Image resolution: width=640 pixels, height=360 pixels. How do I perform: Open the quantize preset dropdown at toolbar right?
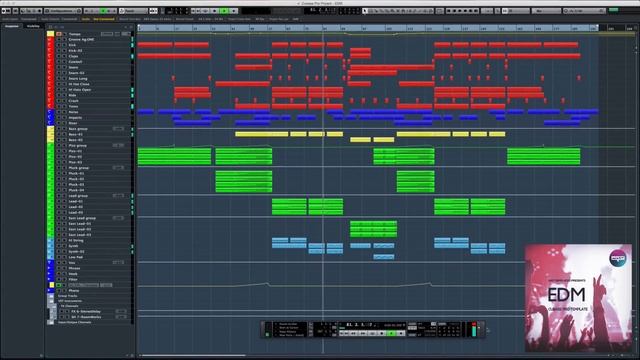coord(584,11)
